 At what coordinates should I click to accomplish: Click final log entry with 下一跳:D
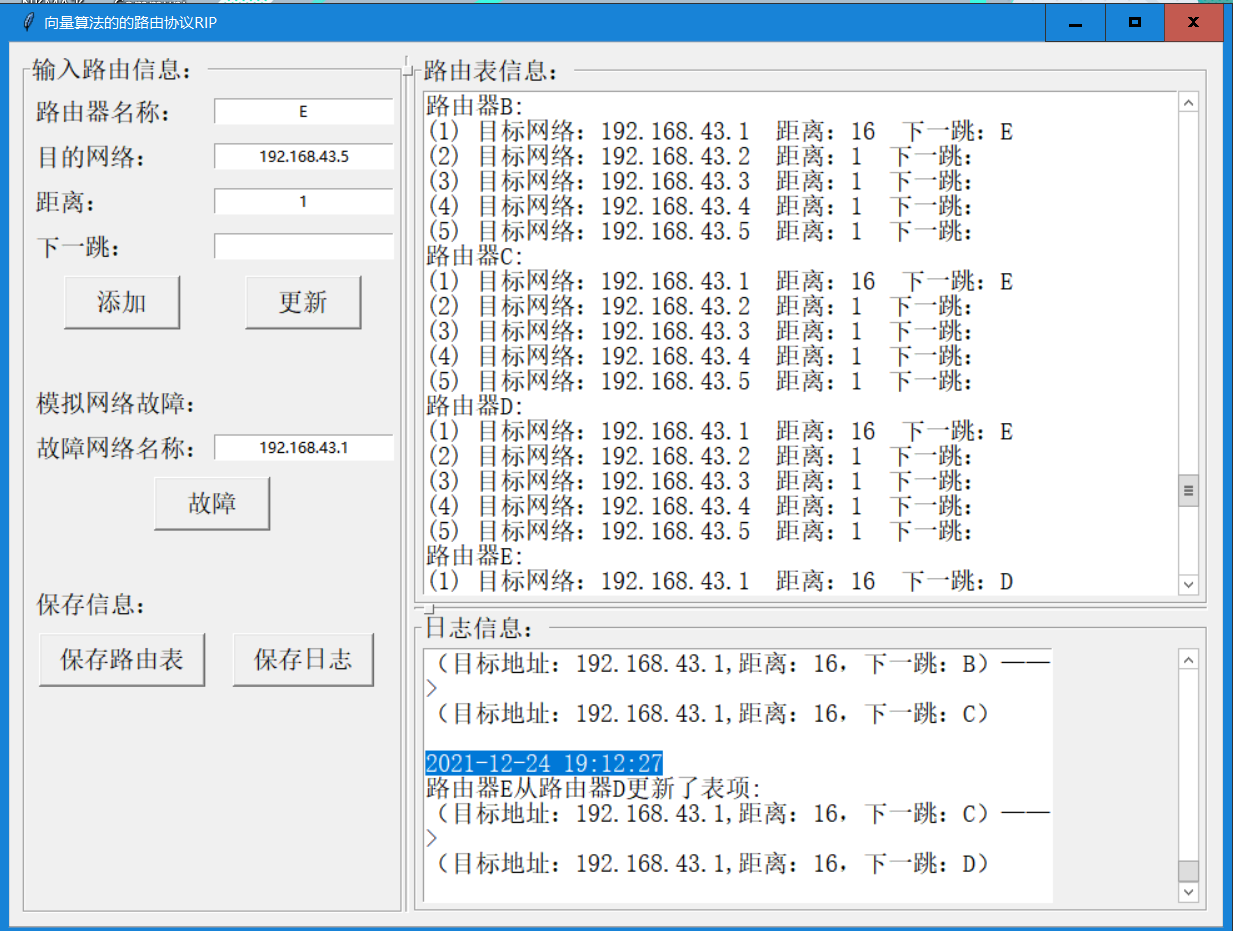pos(707,863)
